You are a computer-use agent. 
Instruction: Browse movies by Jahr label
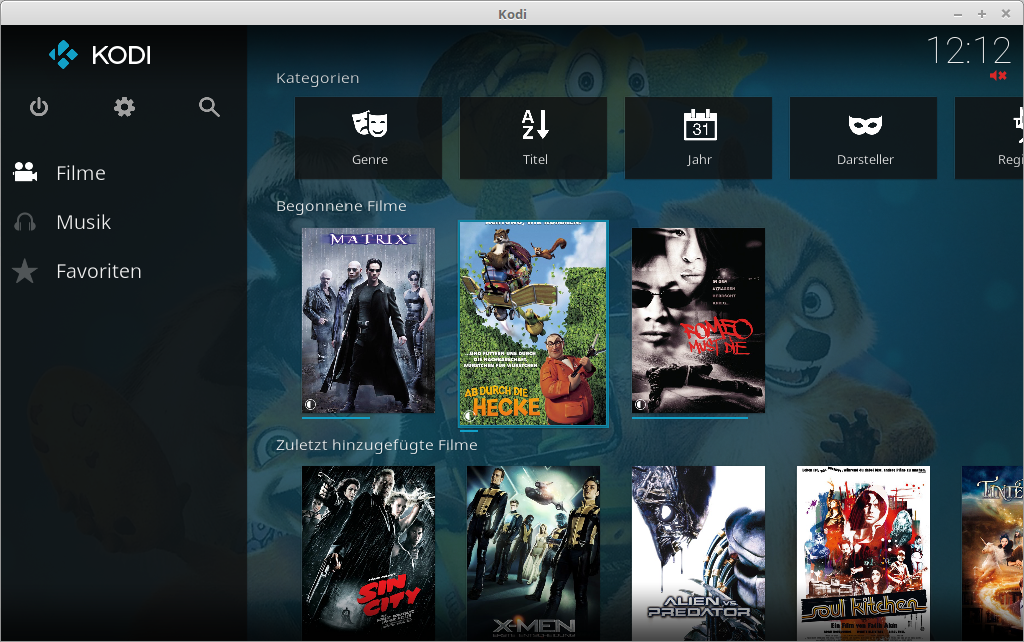click(x=699, y=159)
